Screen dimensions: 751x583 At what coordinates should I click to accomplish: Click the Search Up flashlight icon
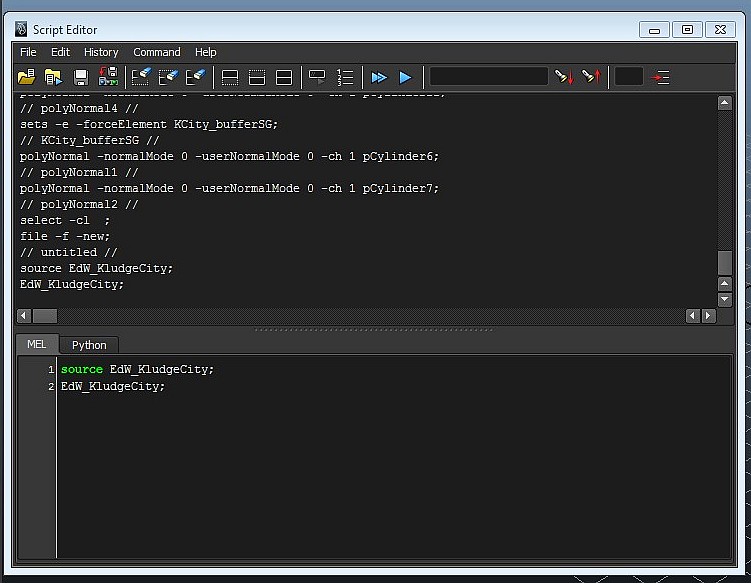[x=591, y=77]
